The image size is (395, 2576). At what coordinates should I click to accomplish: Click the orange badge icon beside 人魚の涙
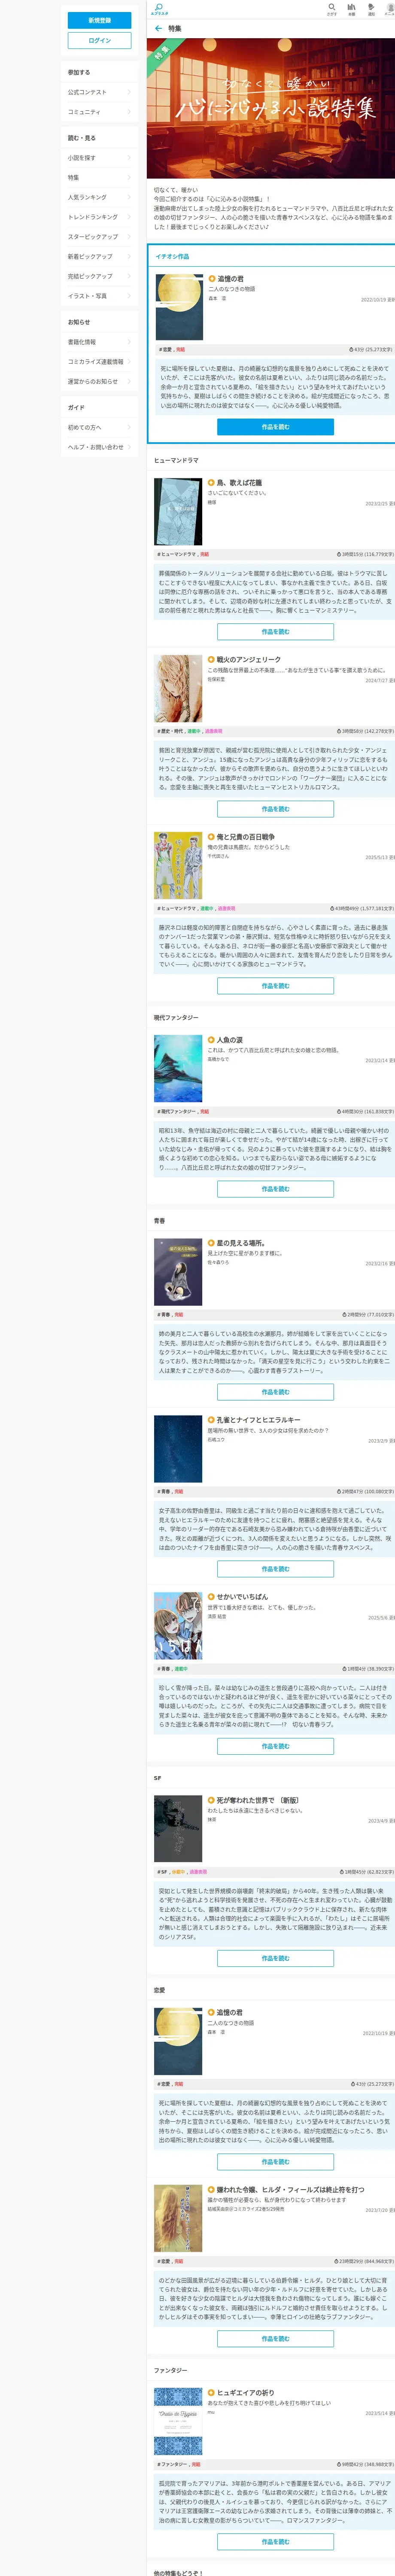click(x=211, y=1040)
